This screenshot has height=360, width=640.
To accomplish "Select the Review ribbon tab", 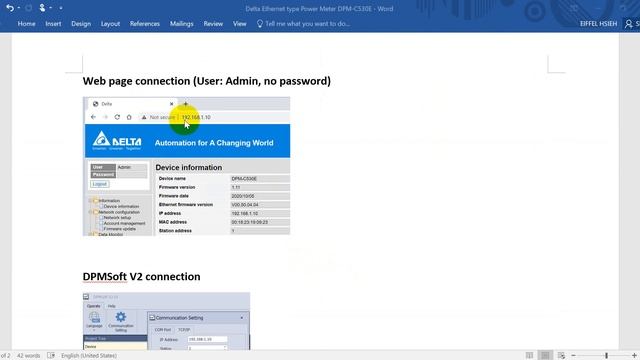I will (213, 24).
